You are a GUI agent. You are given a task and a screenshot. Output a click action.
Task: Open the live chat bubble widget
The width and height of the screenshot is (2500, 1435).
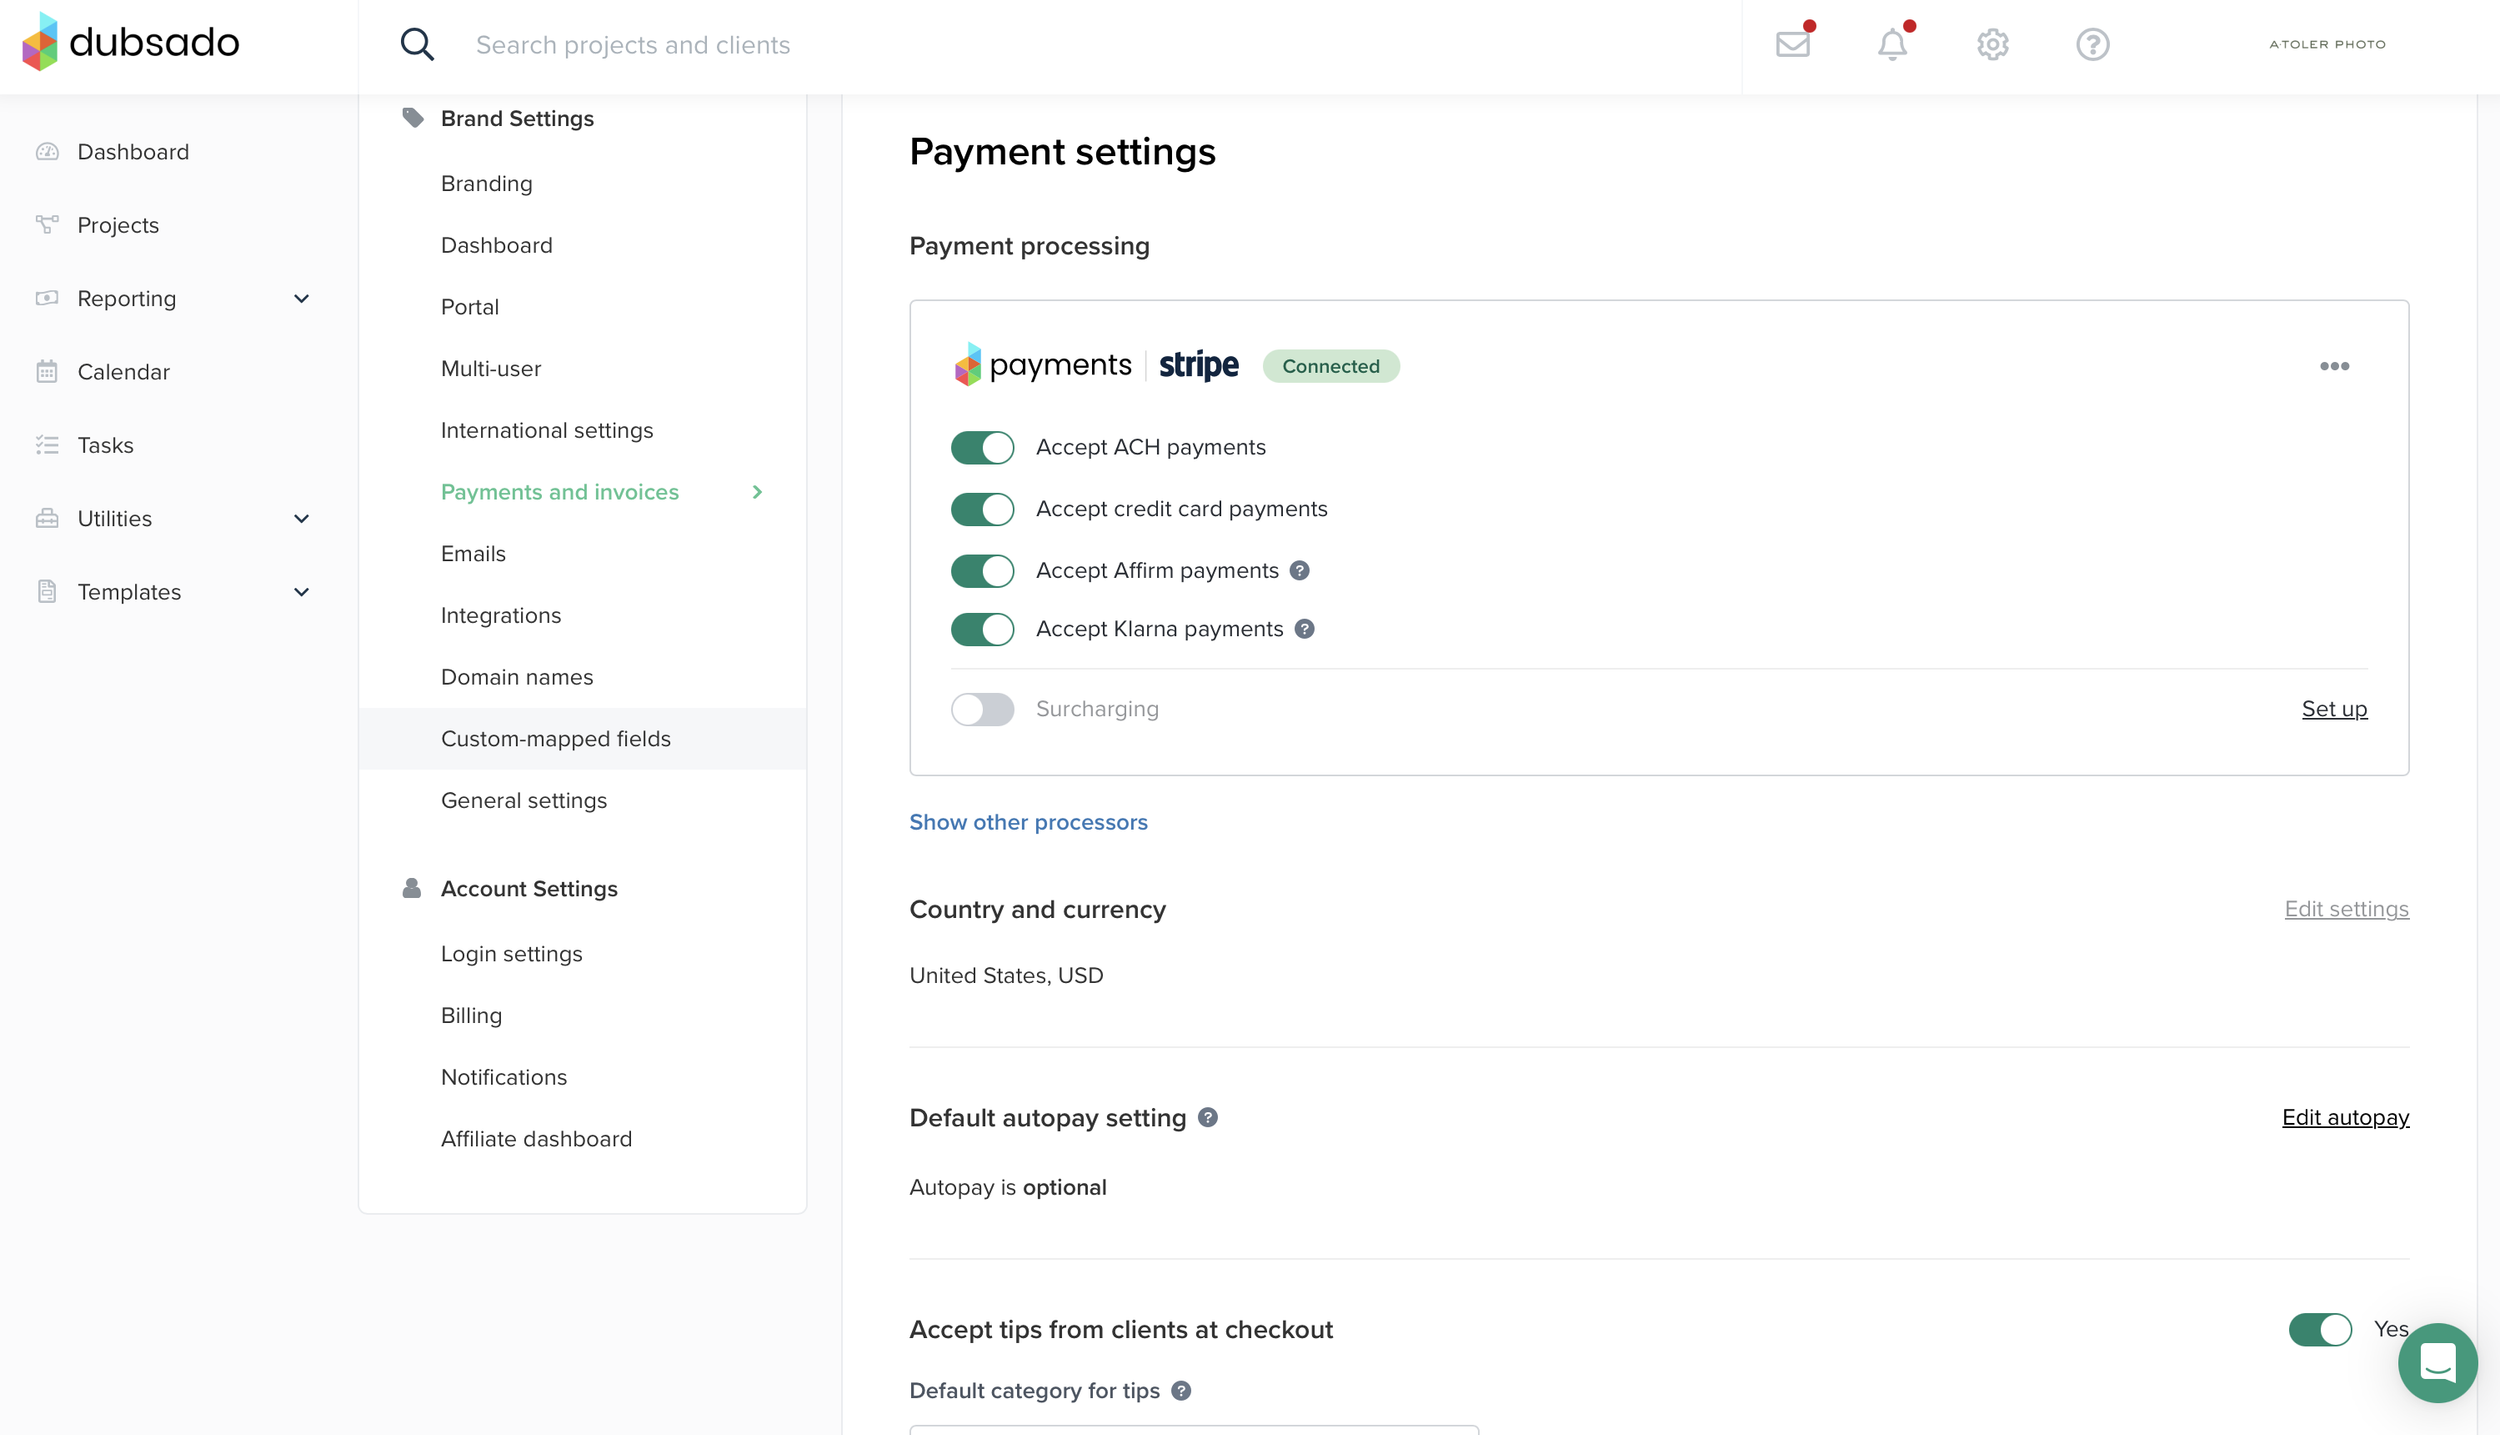2437,1362
